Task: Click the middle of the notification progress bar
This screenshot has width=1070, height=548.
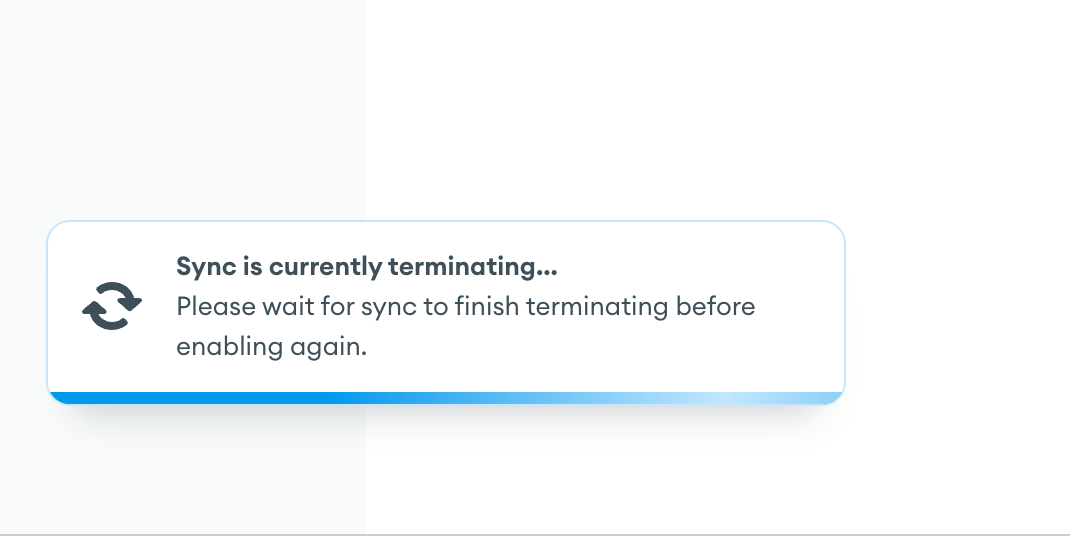Action: coord(446,398)
